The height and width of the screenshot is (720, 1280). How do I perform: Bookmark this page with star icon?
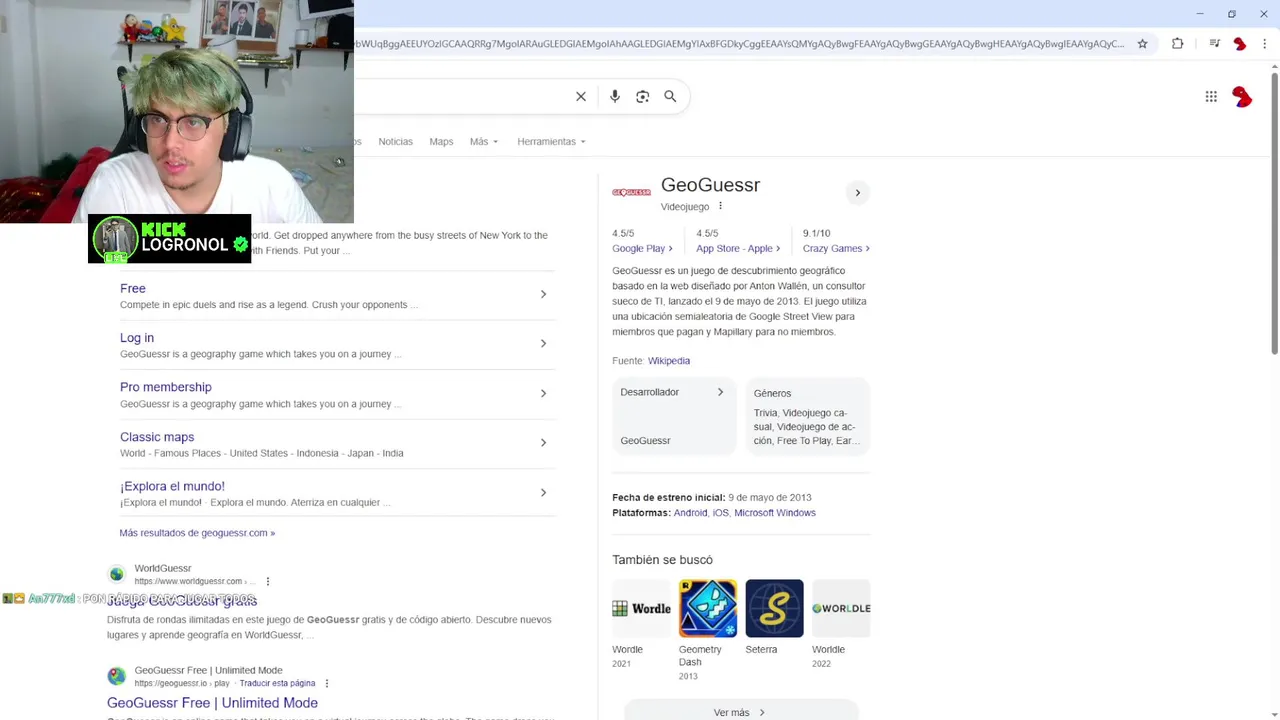point(1143,44)
